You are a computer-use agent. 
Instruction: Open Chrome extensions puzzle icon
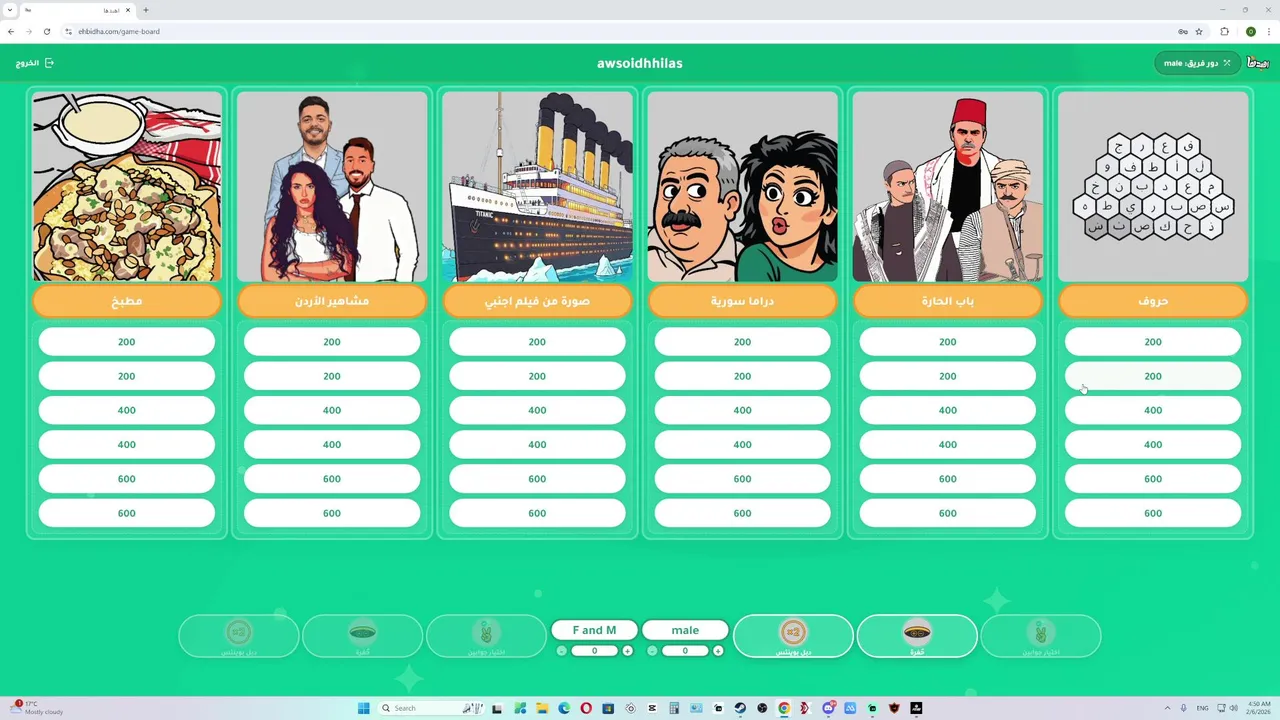1225,31
